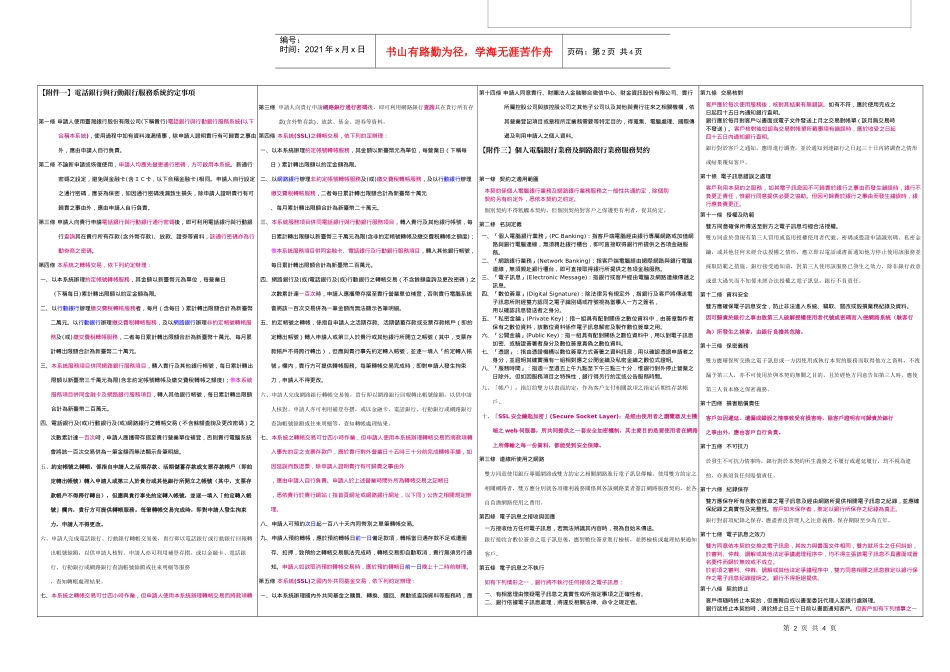Screen dimensions: 950x672
Task: Click the heading '【附件一】電話銀行與行動銀行服務系統約定事項'
Action: pyautogui.click(x=117, y=93)
